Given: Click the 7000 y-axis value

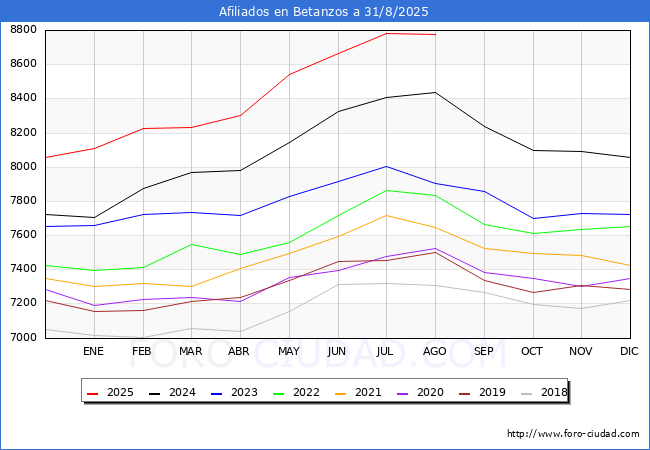Looking at the screenshot, I should point(23,337).
